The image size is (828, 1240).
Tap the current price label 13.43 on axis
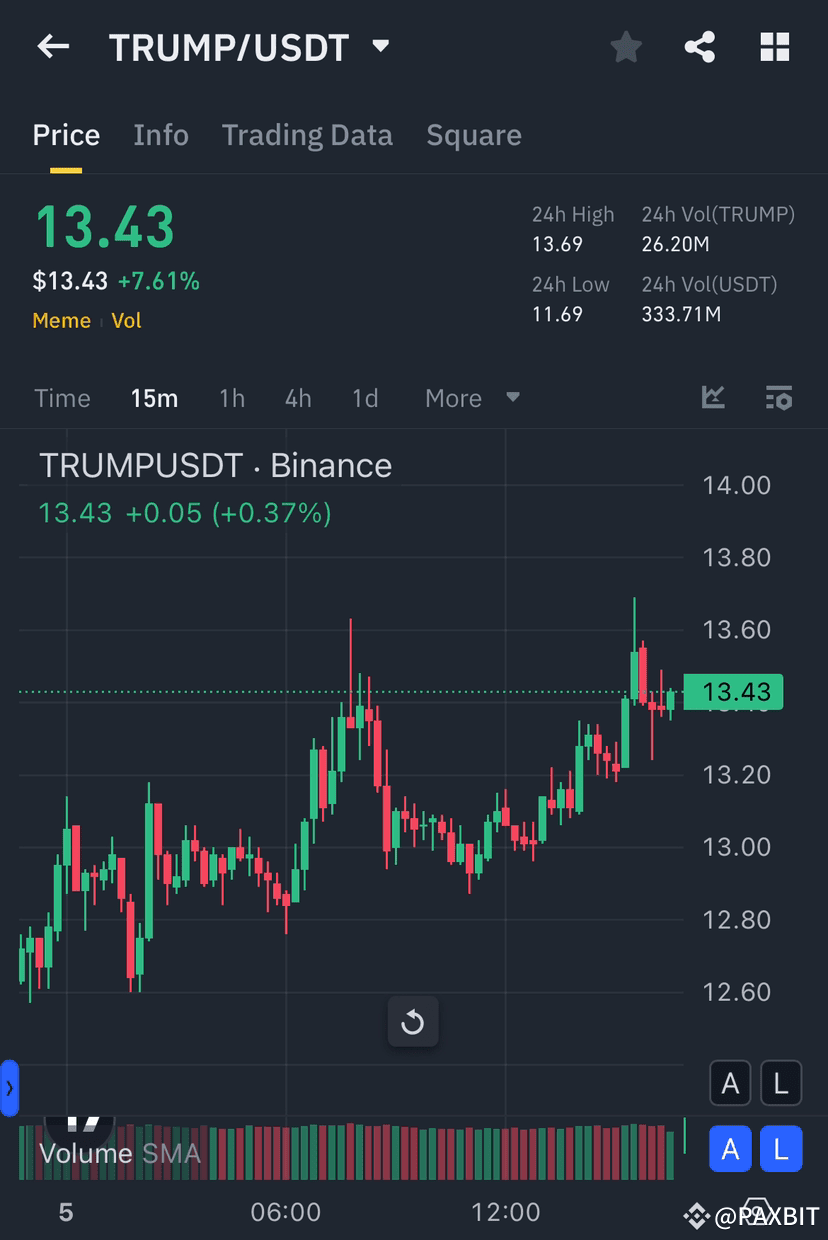[x=734, y=692]
